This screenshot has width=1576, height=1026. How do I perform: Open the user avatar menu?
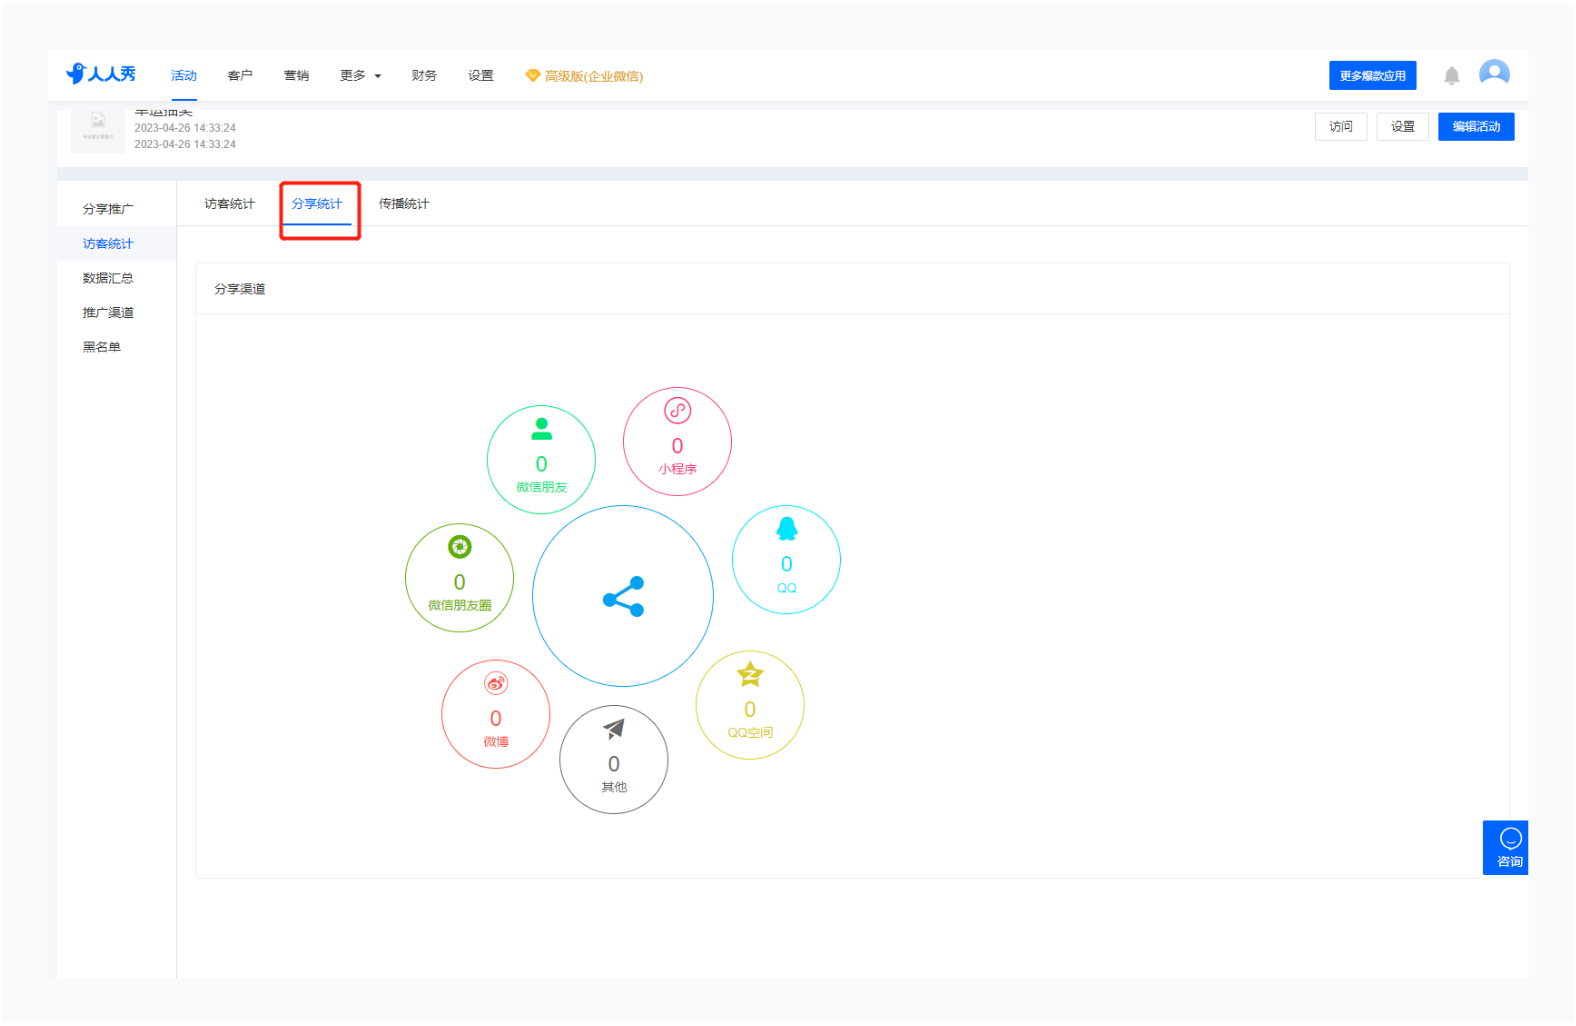pos(1494,74)
